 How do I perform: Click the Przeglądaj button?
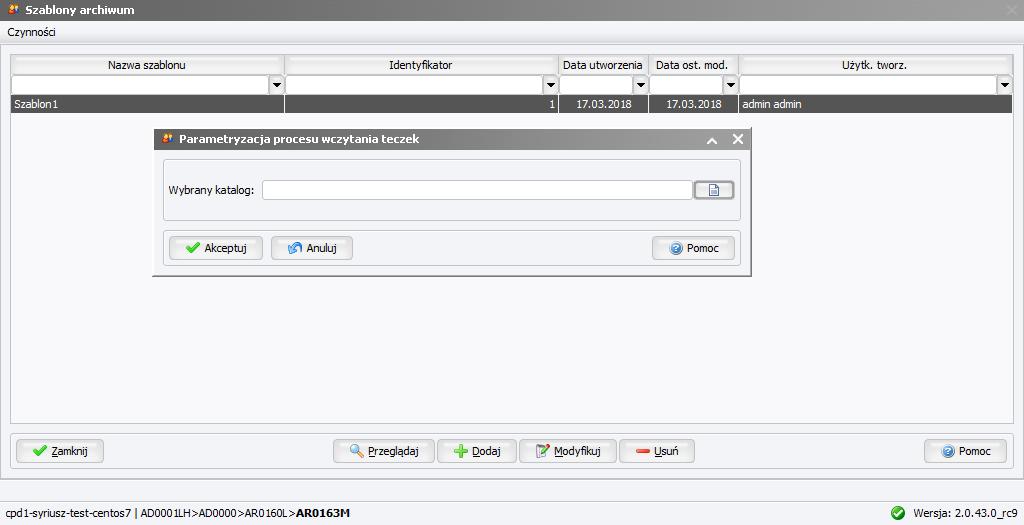[x=384, y=451]
